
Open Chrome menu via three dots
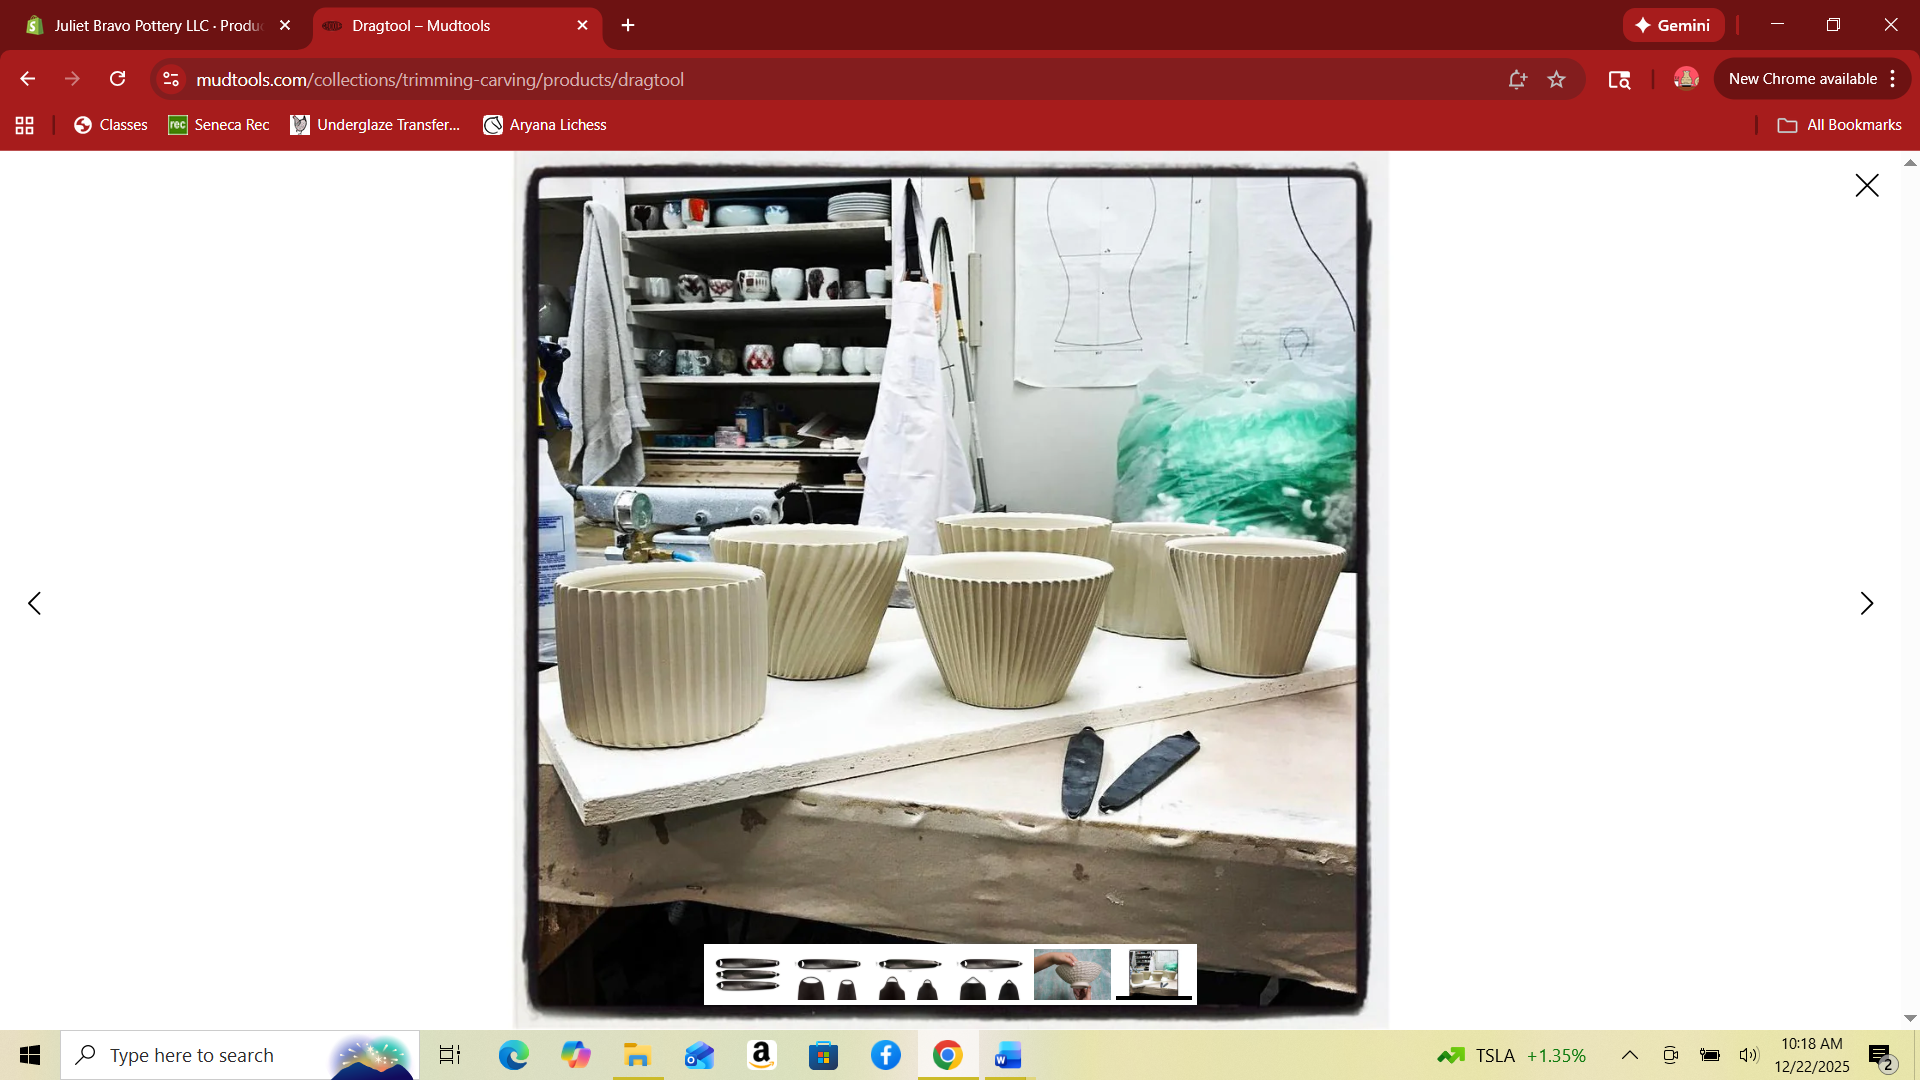[1893, 79]
